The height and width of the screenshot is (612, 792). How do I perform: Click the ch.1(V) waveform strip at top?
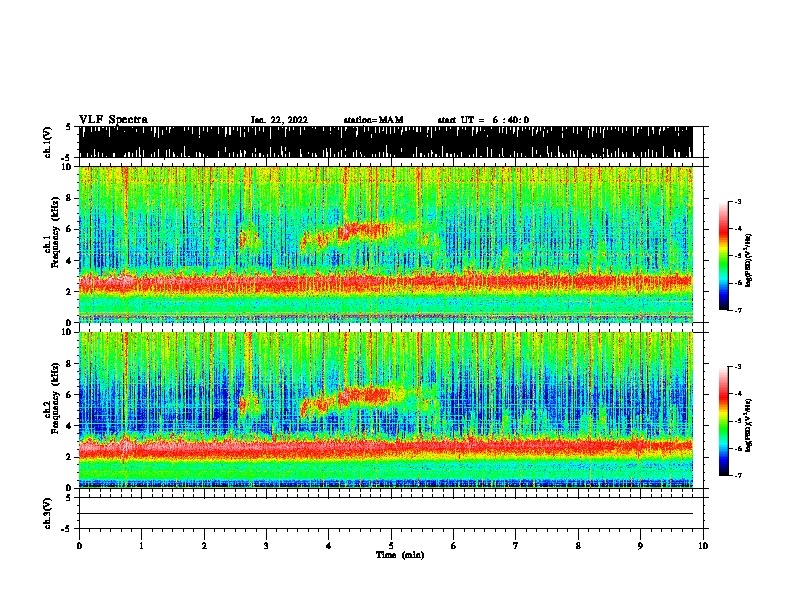385,142
